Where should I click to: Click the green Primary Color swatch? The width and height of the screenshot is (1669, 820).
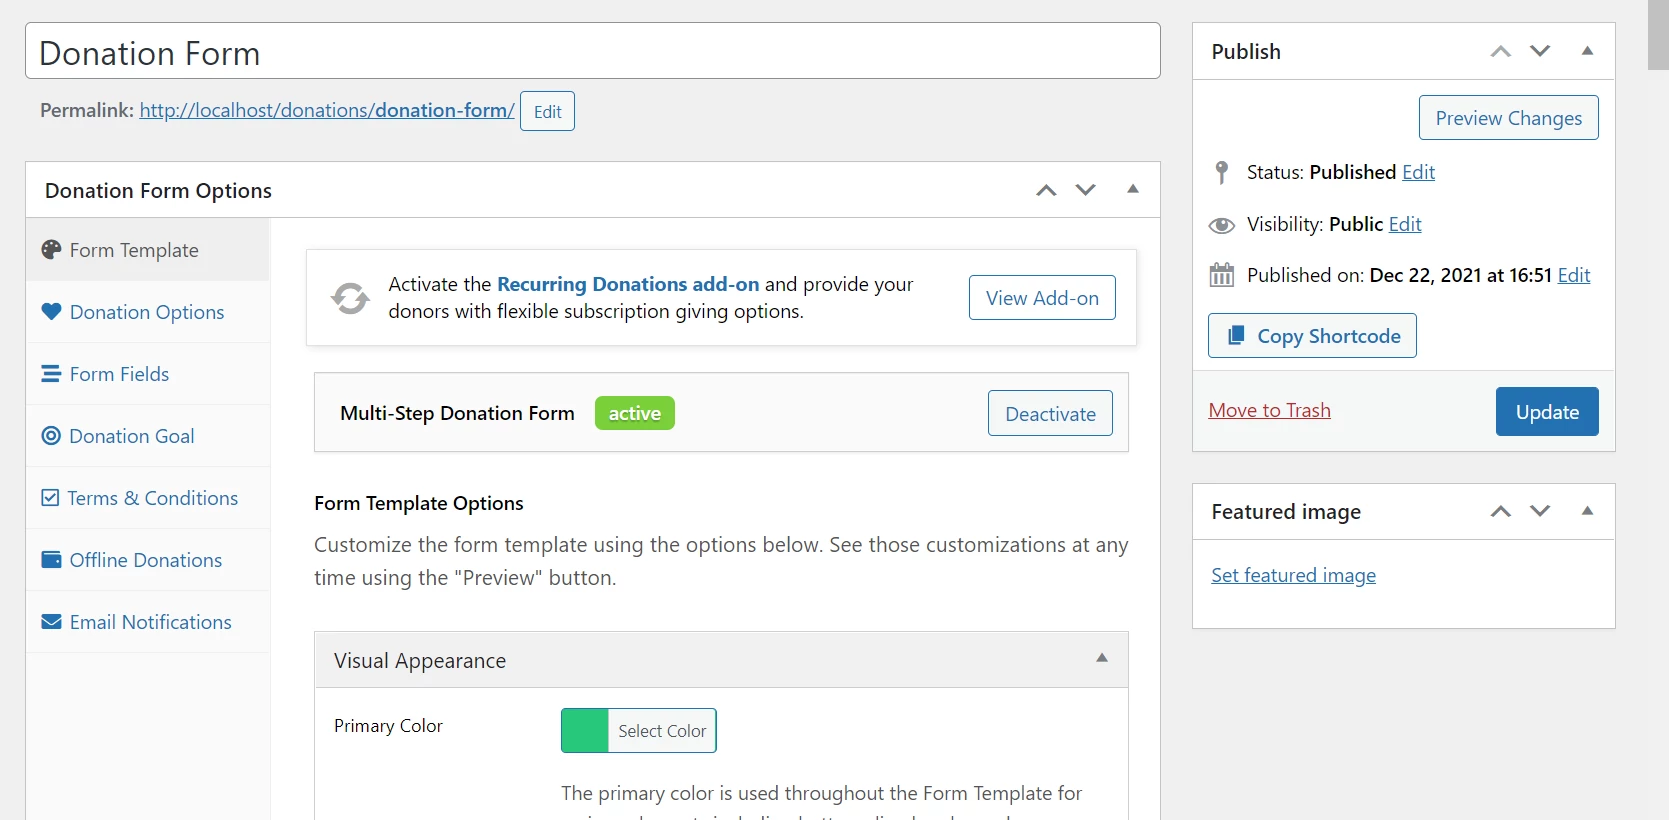585,731
